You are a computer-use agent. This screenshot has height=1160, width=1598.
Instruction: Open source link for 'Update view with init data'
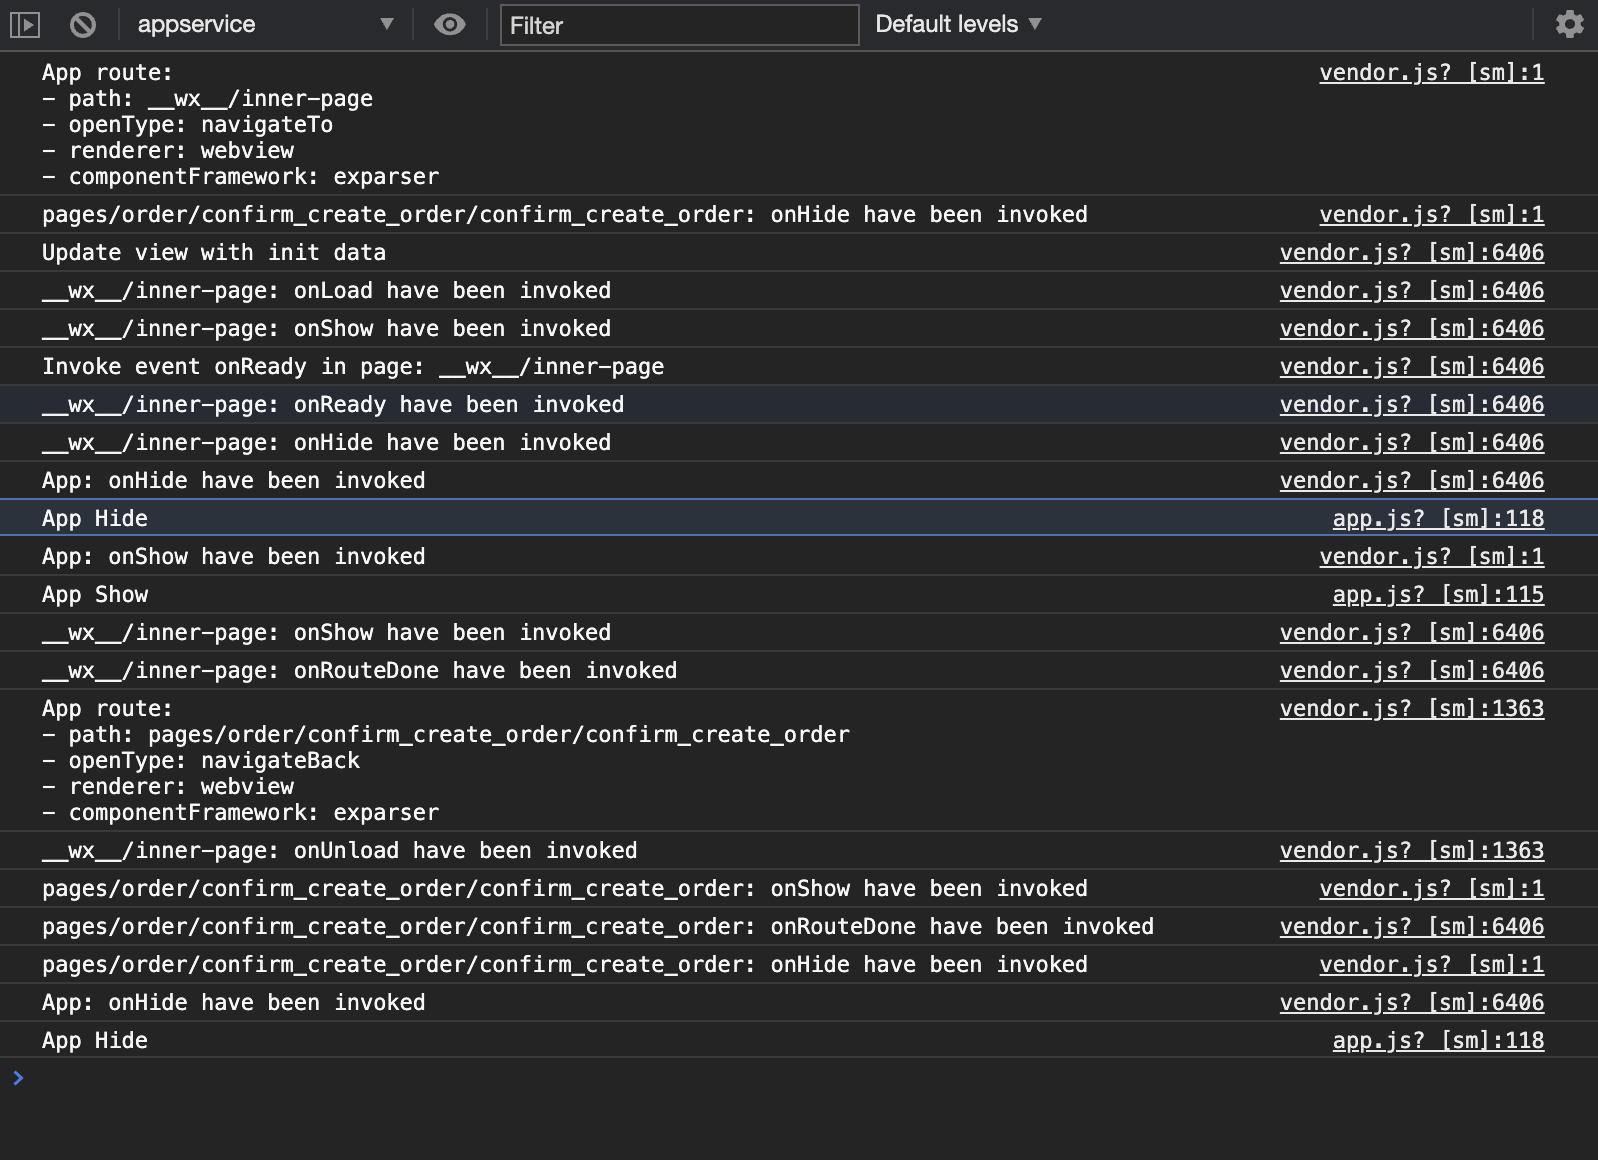pos(1411,253)
